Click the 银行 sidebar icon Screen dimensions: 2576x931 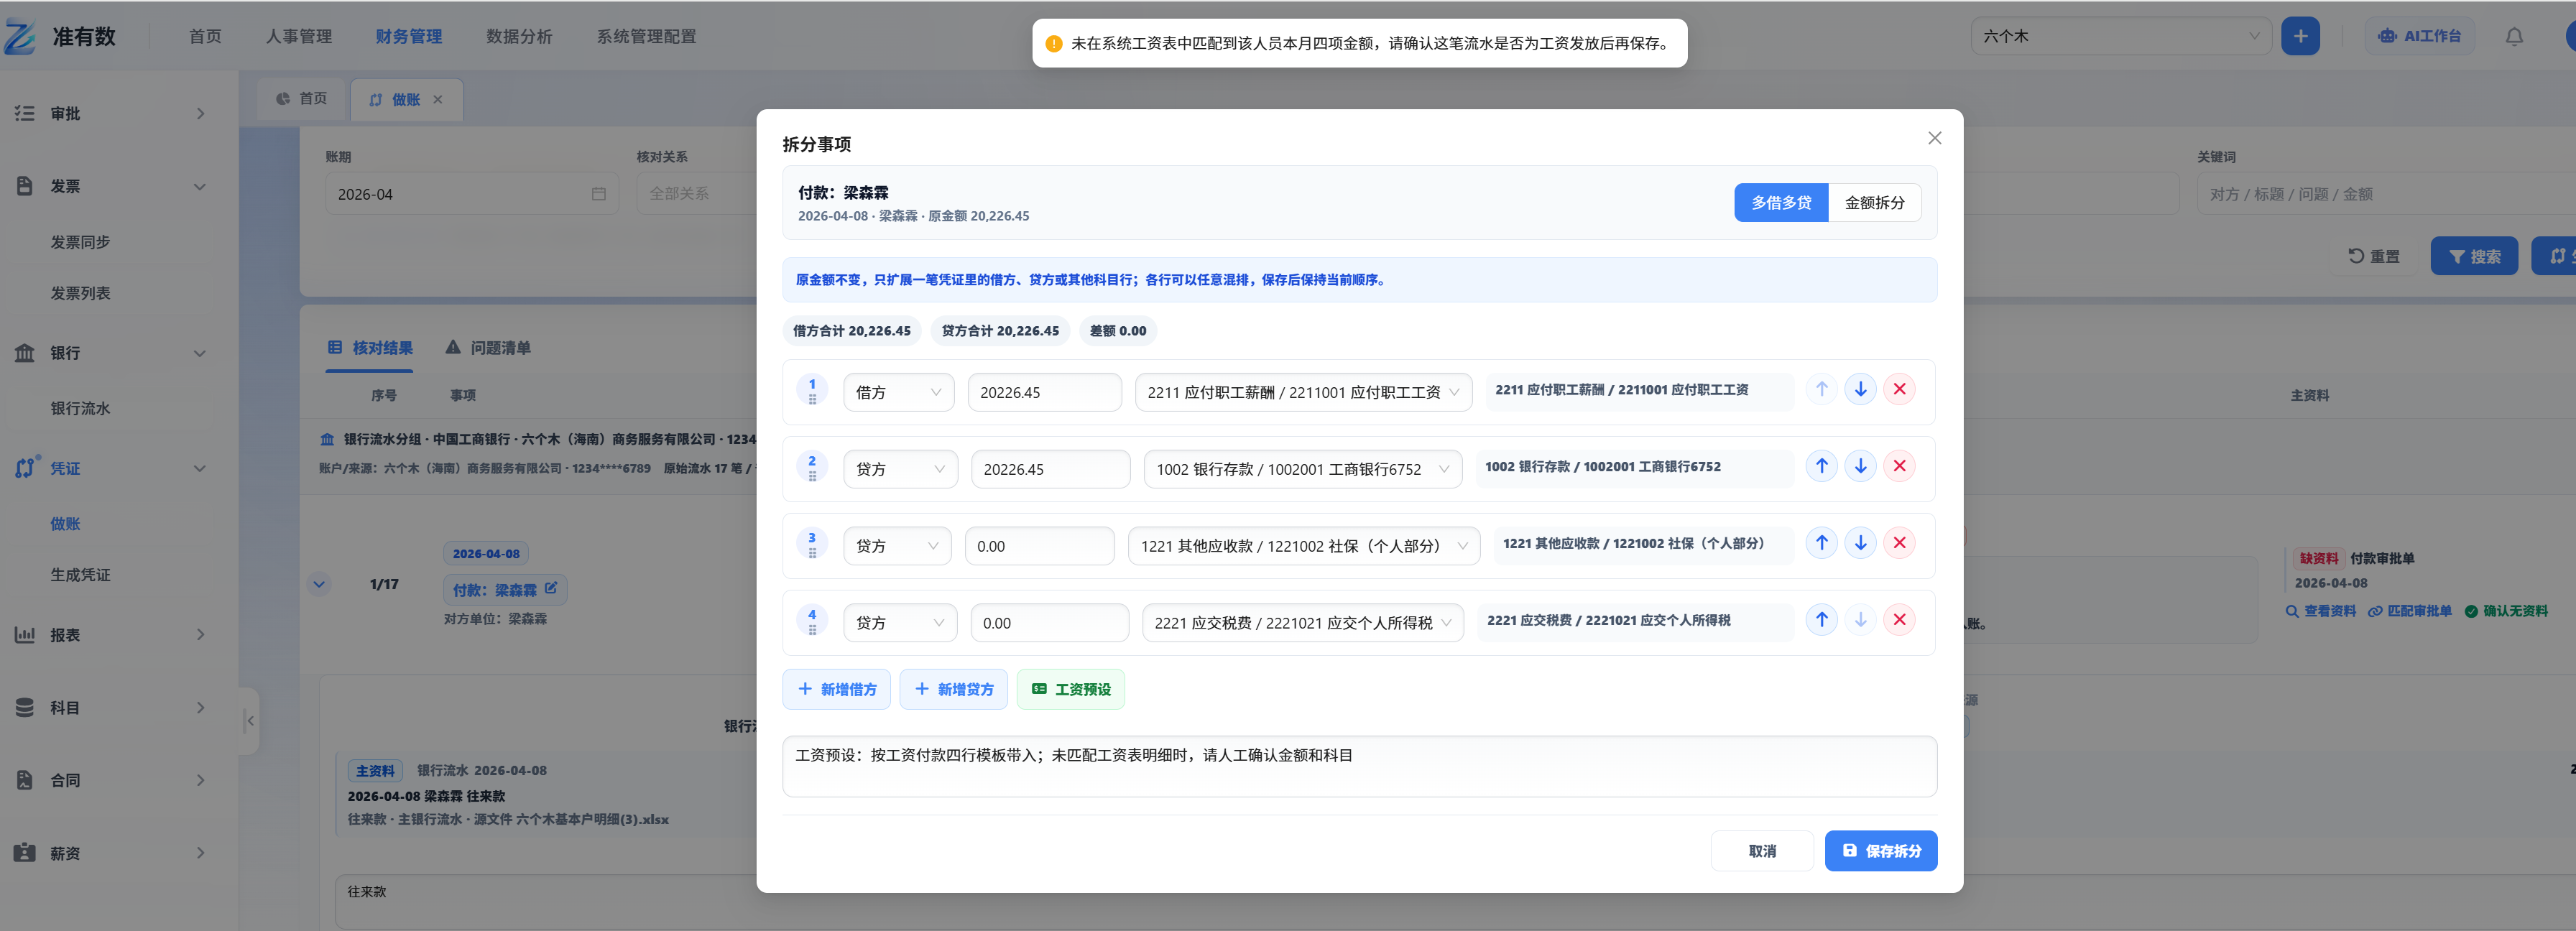click(x=25, y=353)
